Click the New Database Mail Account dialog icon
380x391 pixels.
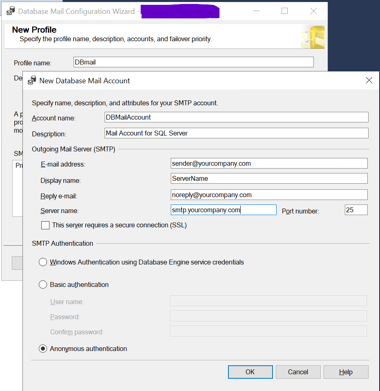click(32, 81)
